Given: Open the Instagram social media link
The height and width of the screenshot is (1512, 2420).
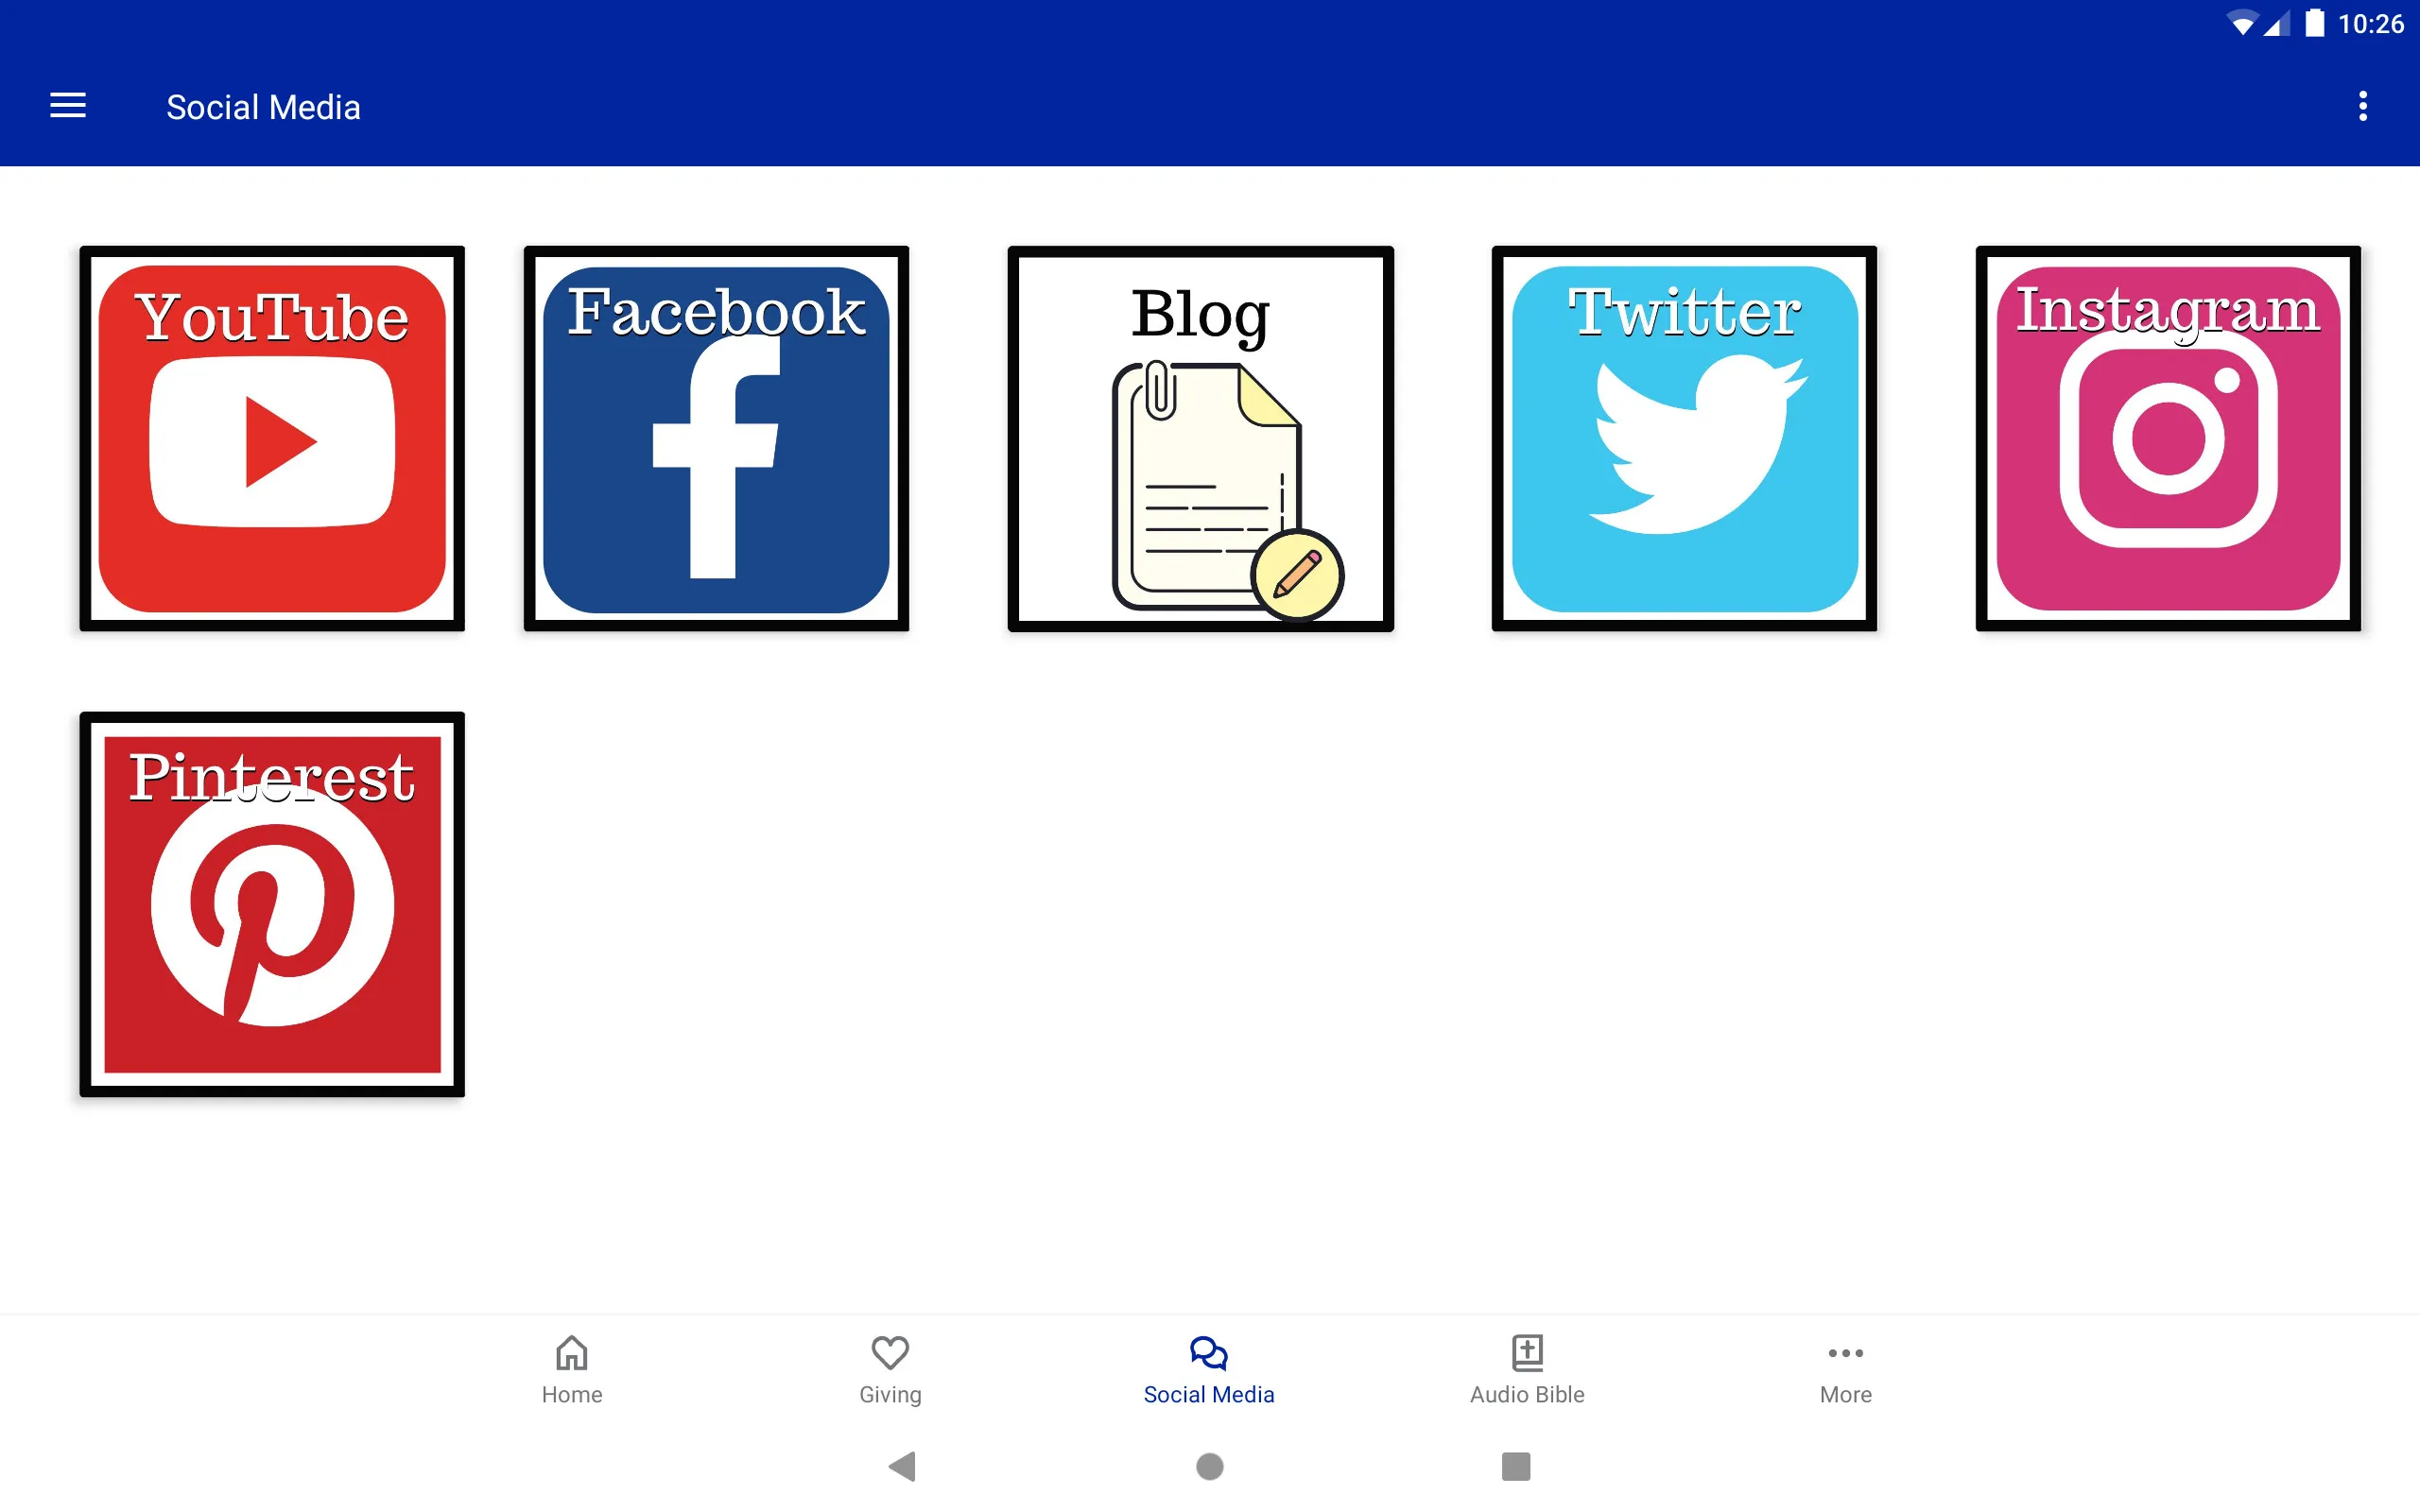Looking at the screenshot, I should pyautogui.click(x=2166, y=439).
